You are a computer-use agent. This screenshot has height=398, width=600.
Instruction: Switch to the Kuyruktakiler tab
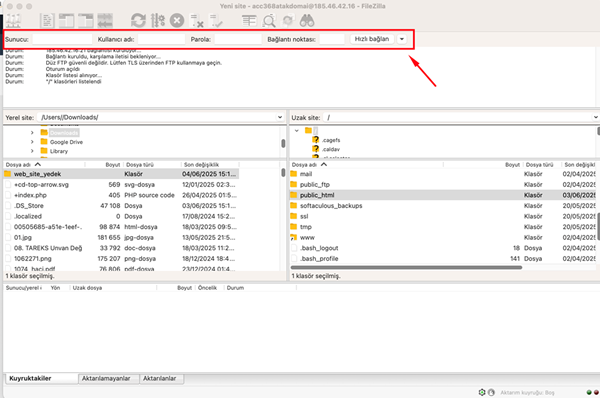41,378
